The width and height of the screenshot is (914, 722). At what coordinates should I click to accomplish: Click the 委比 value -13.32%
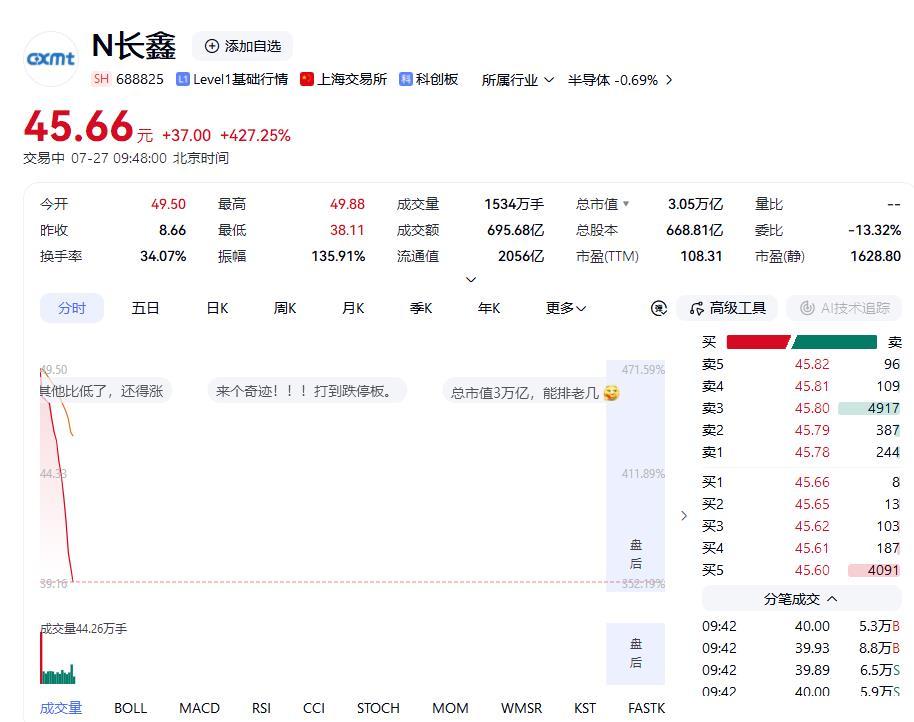[874, 230]
